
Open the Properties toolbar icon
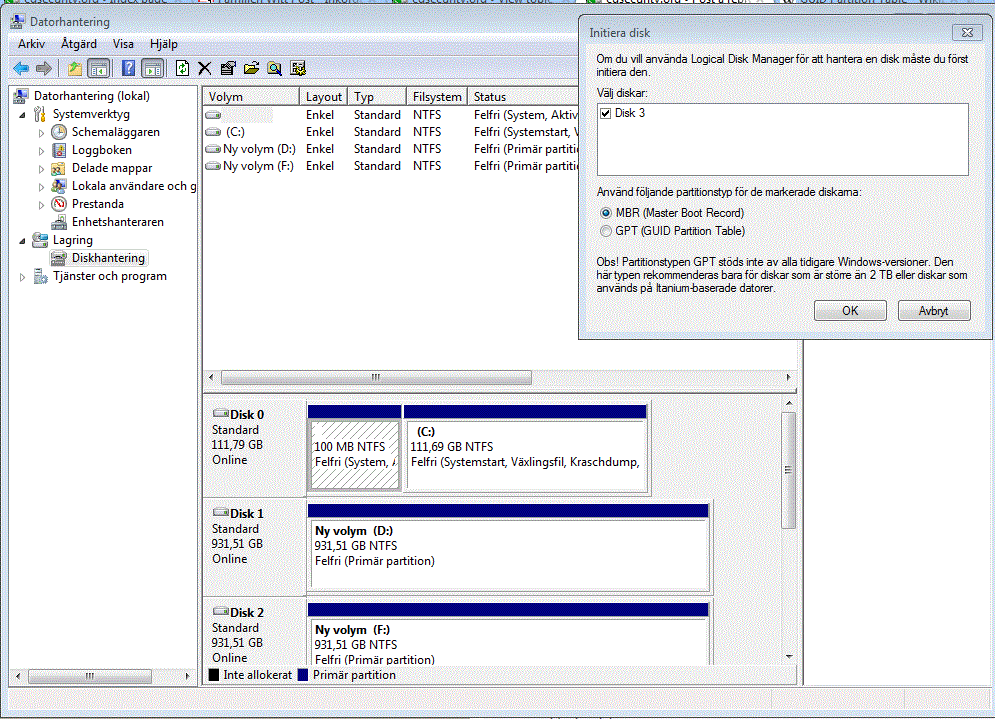pyautogui.click(x=228, y=68)
